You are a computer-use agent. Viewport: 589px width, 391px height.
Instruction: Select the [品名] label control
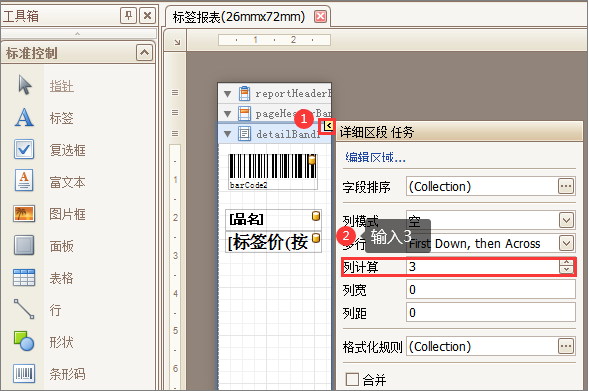coord(273,219)
